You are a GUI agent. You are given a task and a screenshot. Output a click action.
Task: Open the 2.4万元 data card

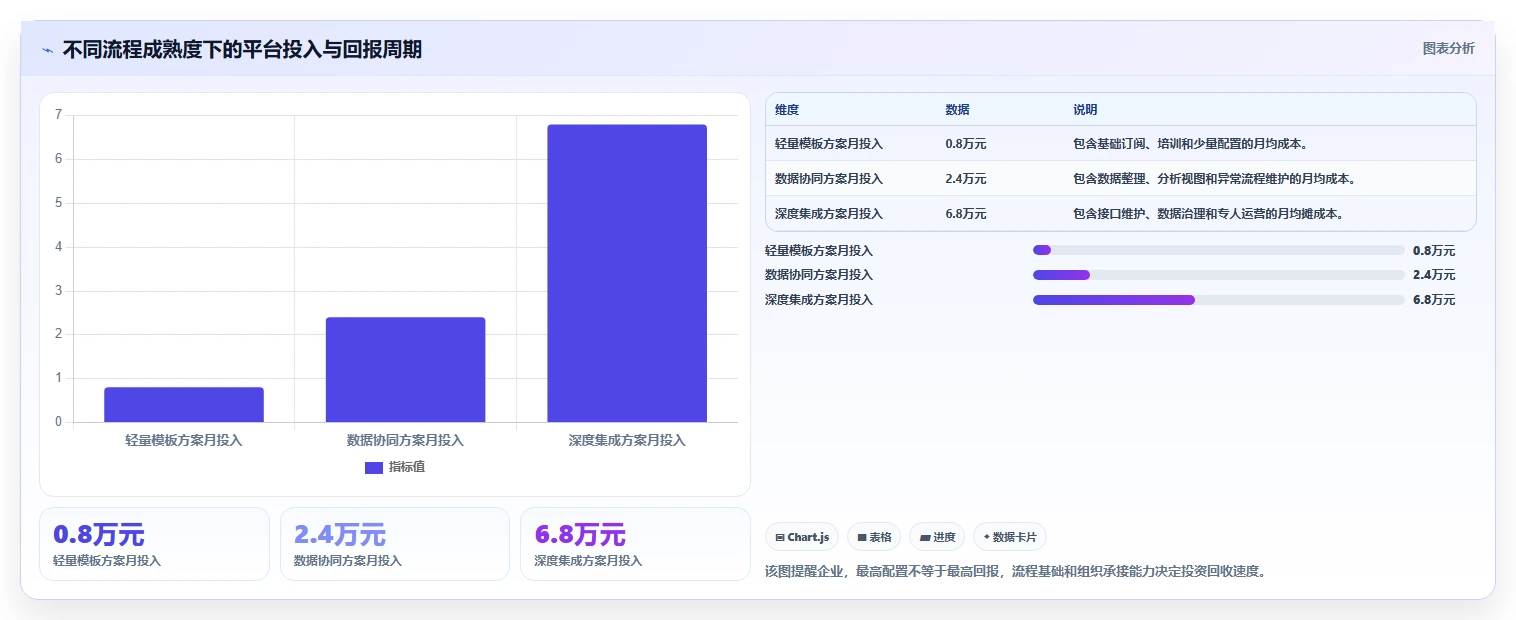pos(395,544)
